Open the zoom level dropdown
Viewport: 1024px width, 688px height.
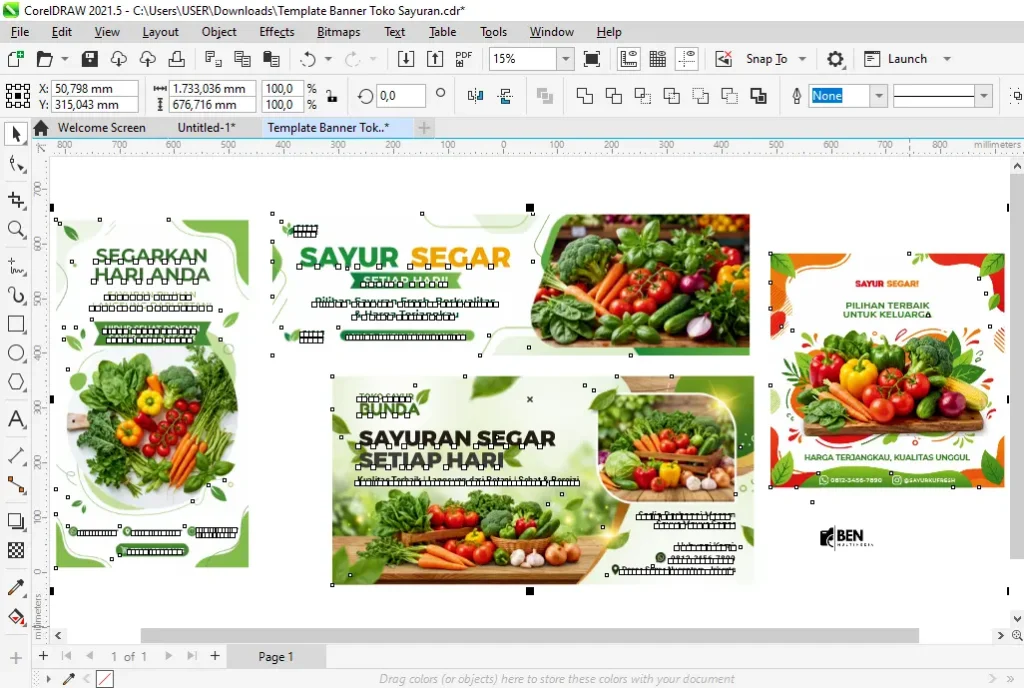[x=566, y=59]
